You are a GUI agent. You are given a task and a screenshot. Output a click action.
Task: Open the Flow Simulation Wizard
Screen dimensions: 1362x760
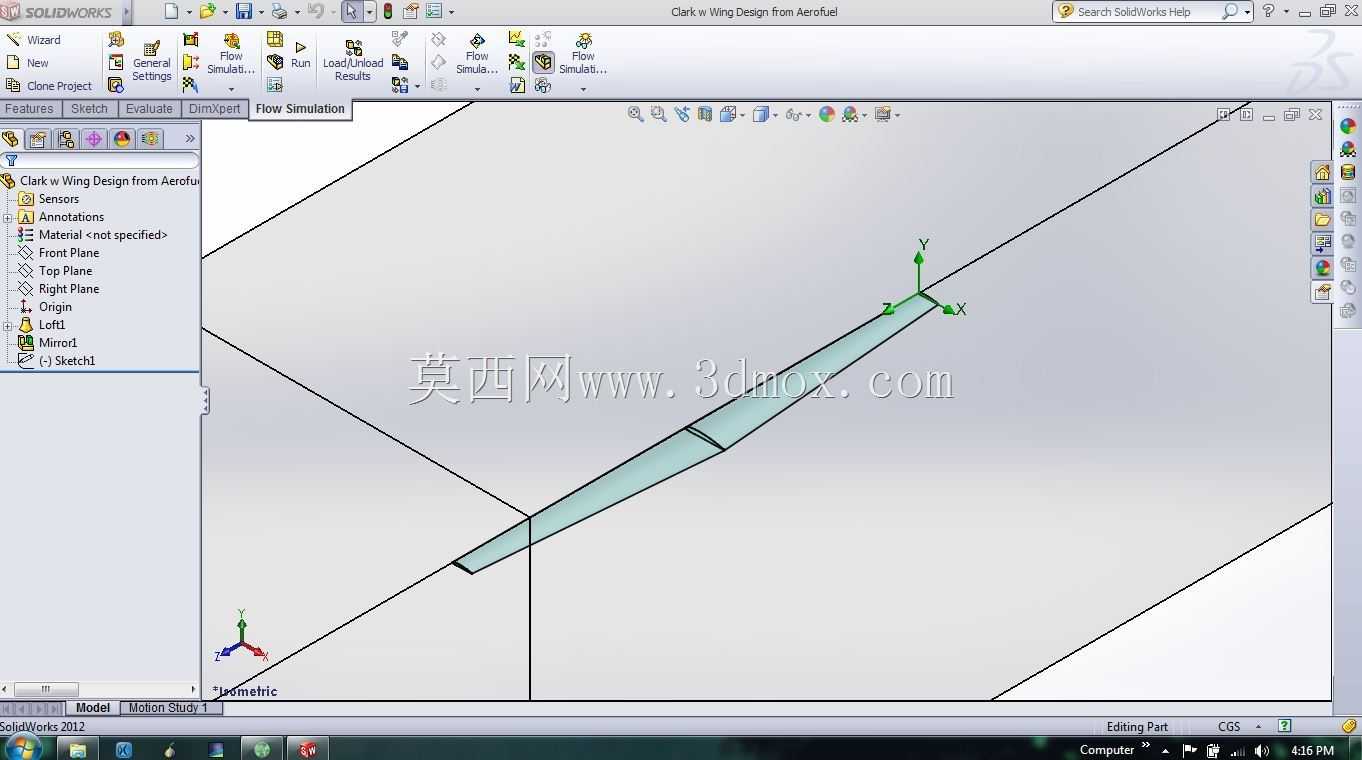(33, 40)
